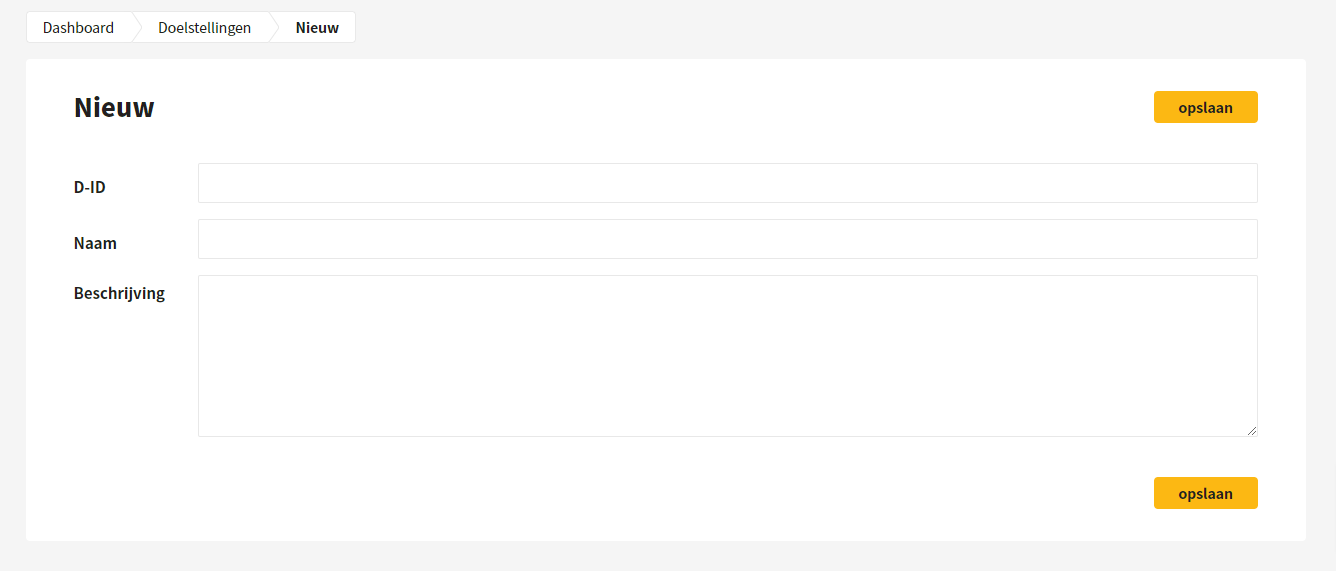
Task: Open the Dashboard breadcrumb link
Action: [x=78, y=28]
